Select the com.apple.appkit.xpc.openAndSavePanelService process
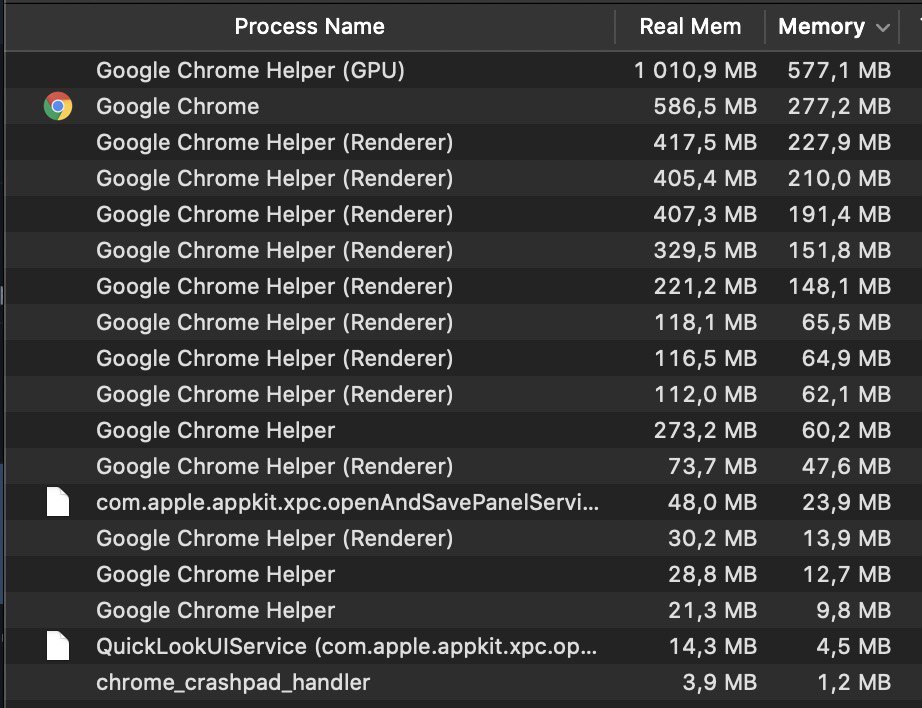Image resolution: width=922 pixels, height=708 pixels. (463, 502)
